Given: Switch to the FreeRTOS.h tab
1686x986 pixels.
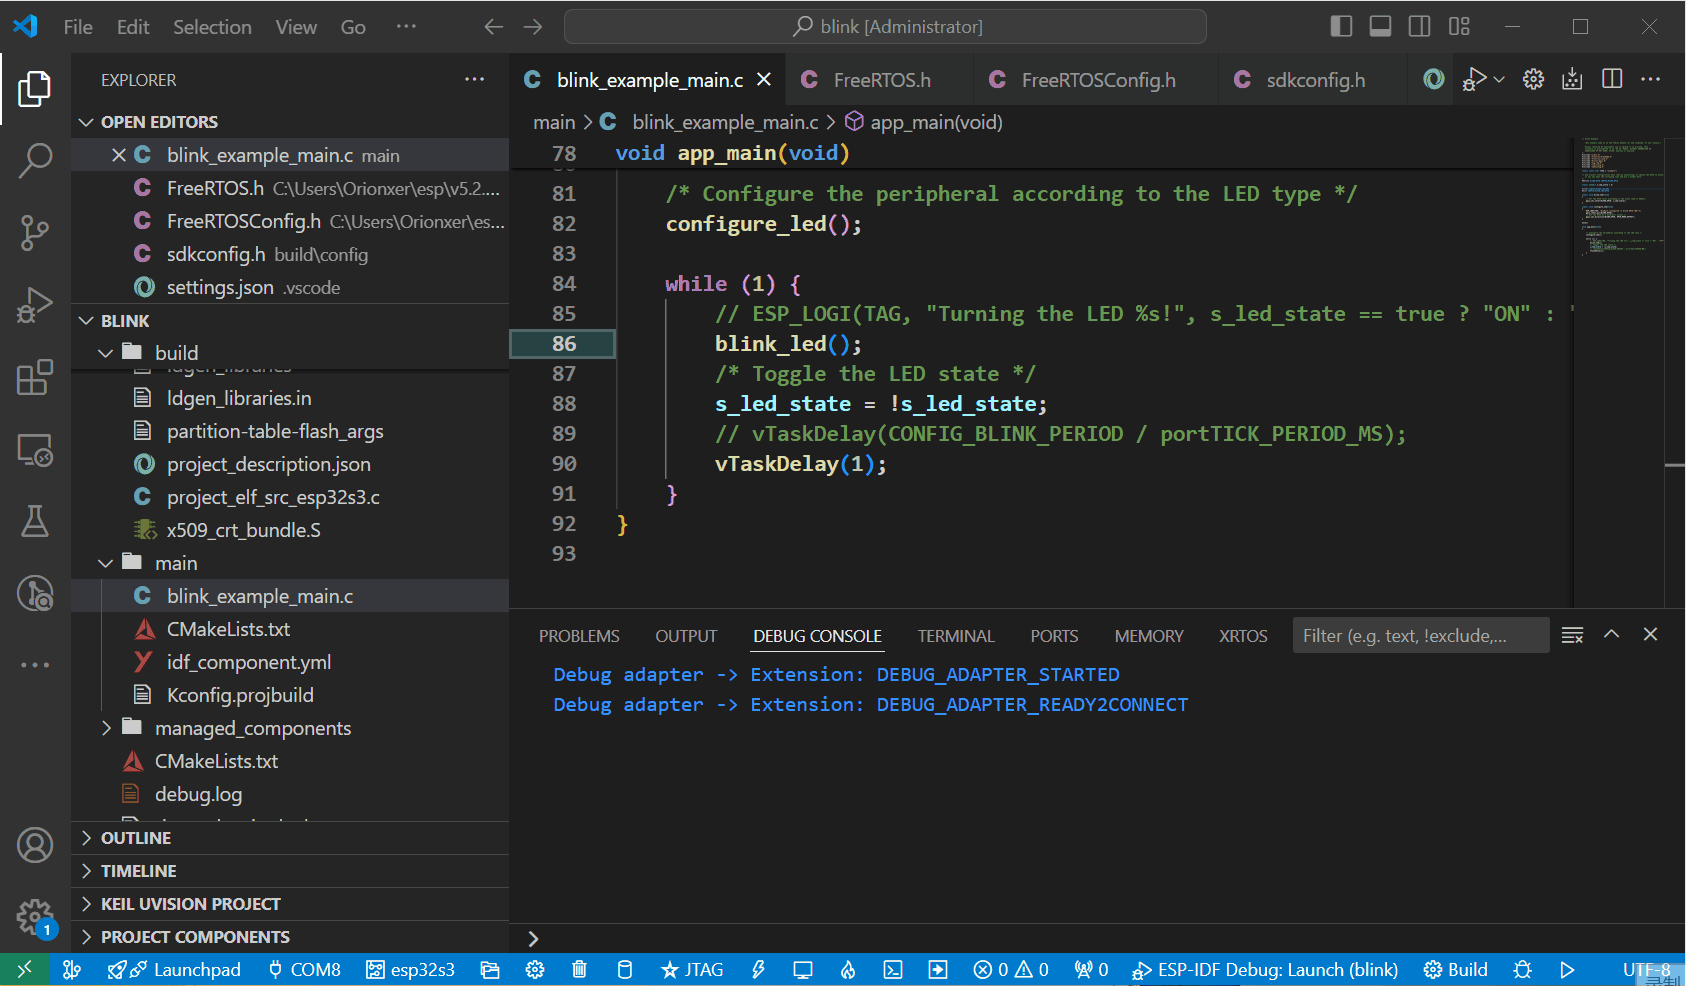Looking at the screenshot, I should pos(878,80).
